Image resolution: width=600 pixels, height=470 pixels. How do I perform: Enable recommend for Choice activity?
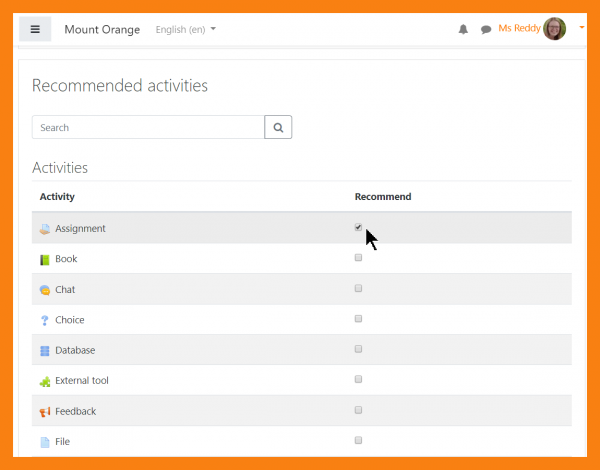(358, 319)
